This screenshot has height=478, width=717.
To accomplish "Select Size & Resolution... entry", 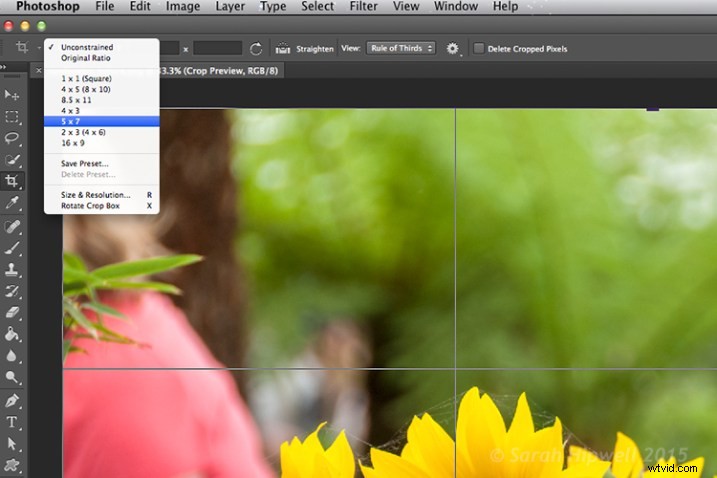I will [x=102, y=195].
